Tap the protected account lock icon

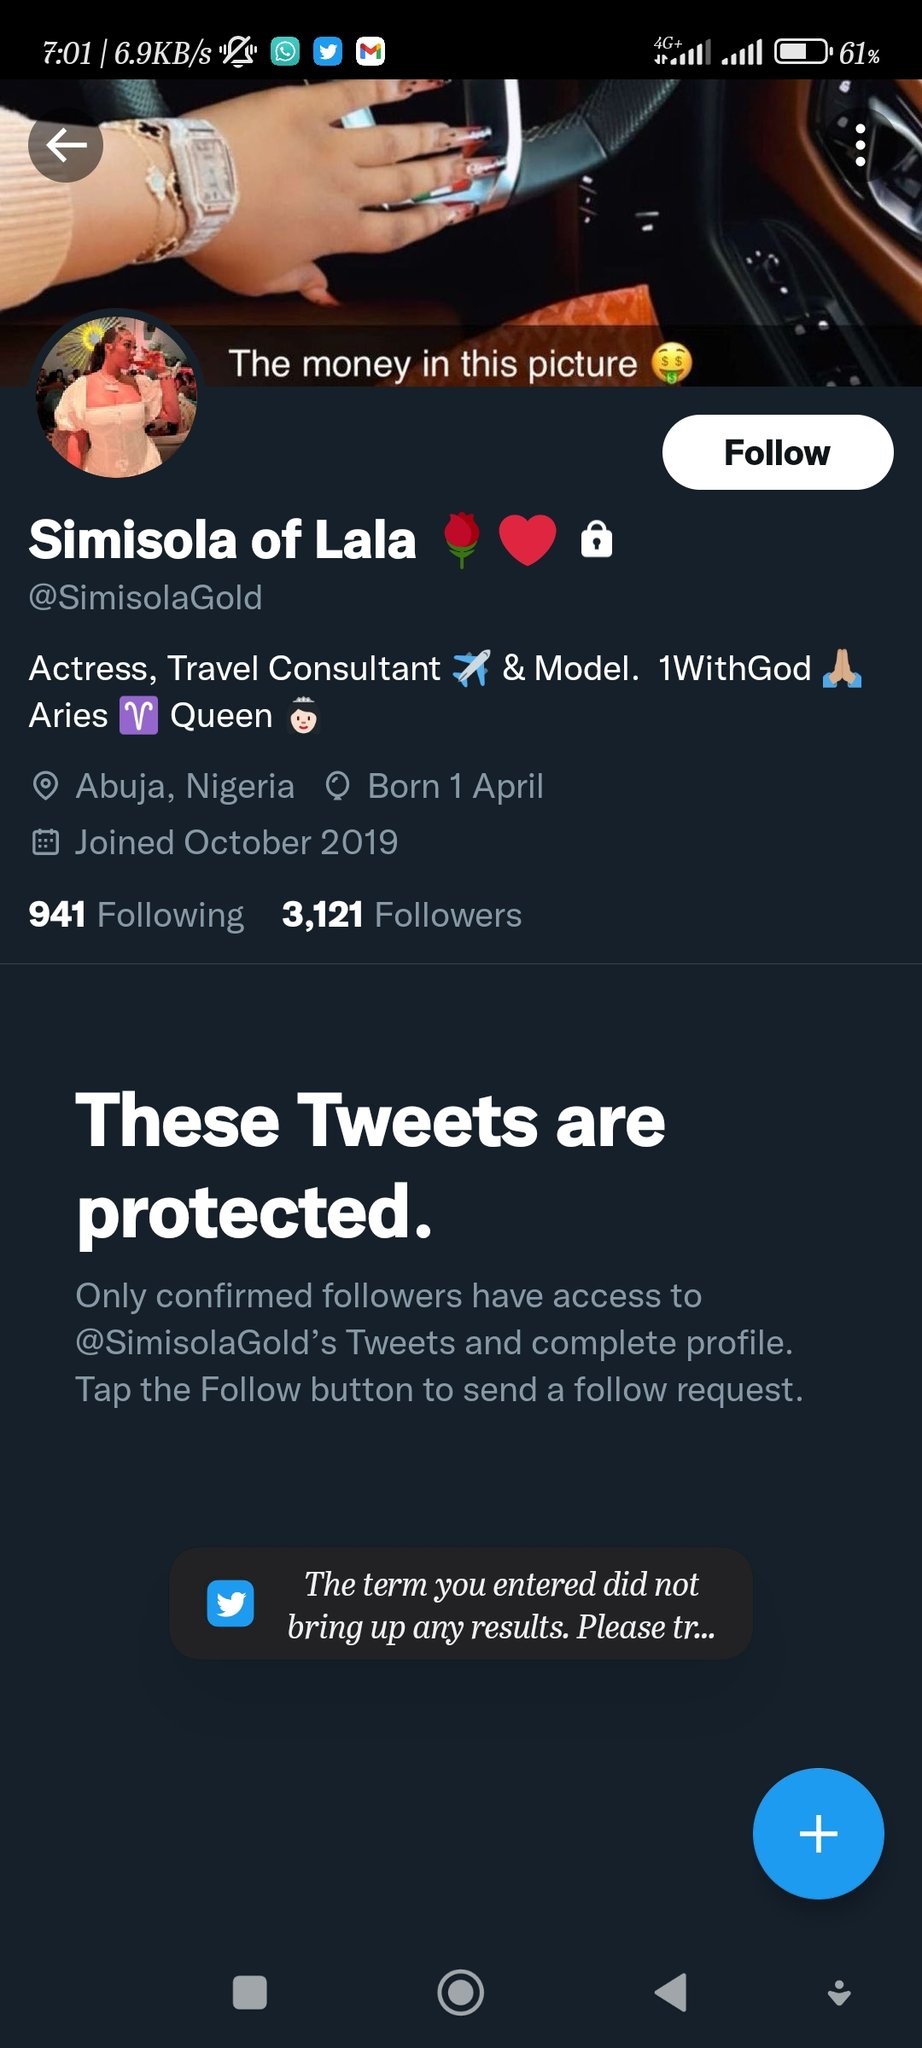pyautogui.click(x=597, y=539)
